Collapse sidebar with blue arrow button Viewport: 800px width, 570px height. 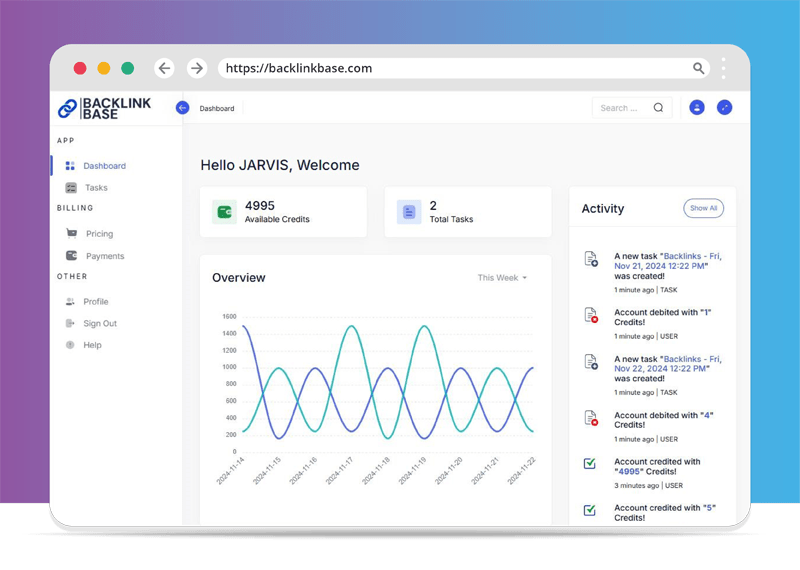pos(182,108)
